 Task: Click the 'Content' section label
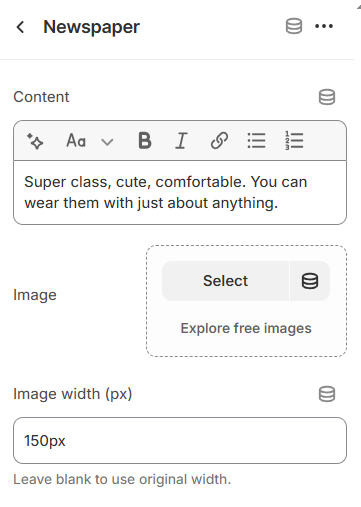(x=41, y=97)
